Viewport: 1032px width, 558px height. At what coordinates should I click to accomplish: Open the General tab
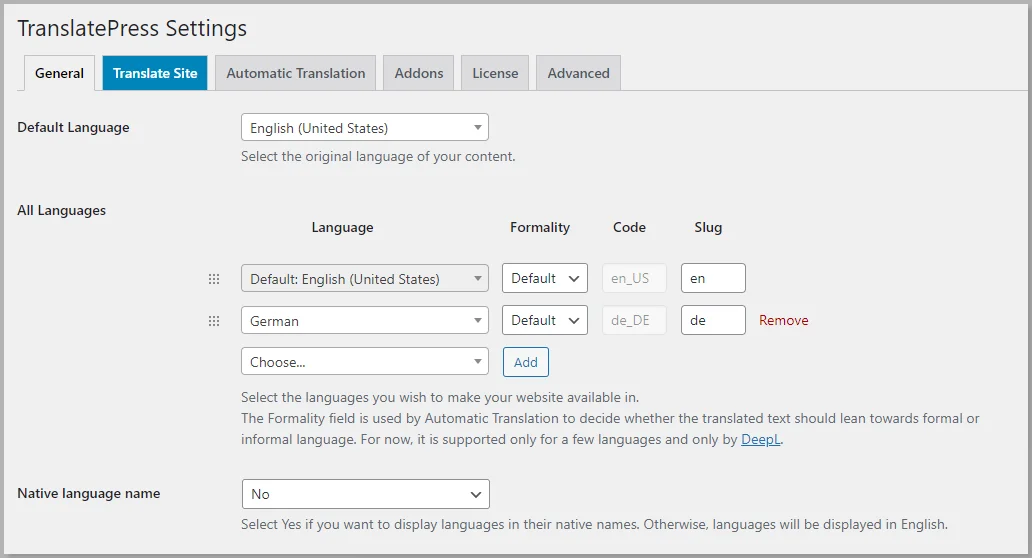(59, 73)
